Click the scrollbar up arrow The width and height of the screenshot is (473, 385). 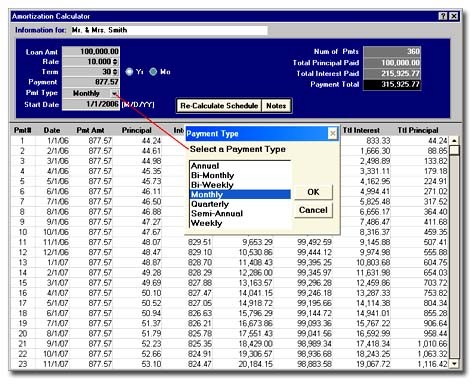tap(454, 141)
